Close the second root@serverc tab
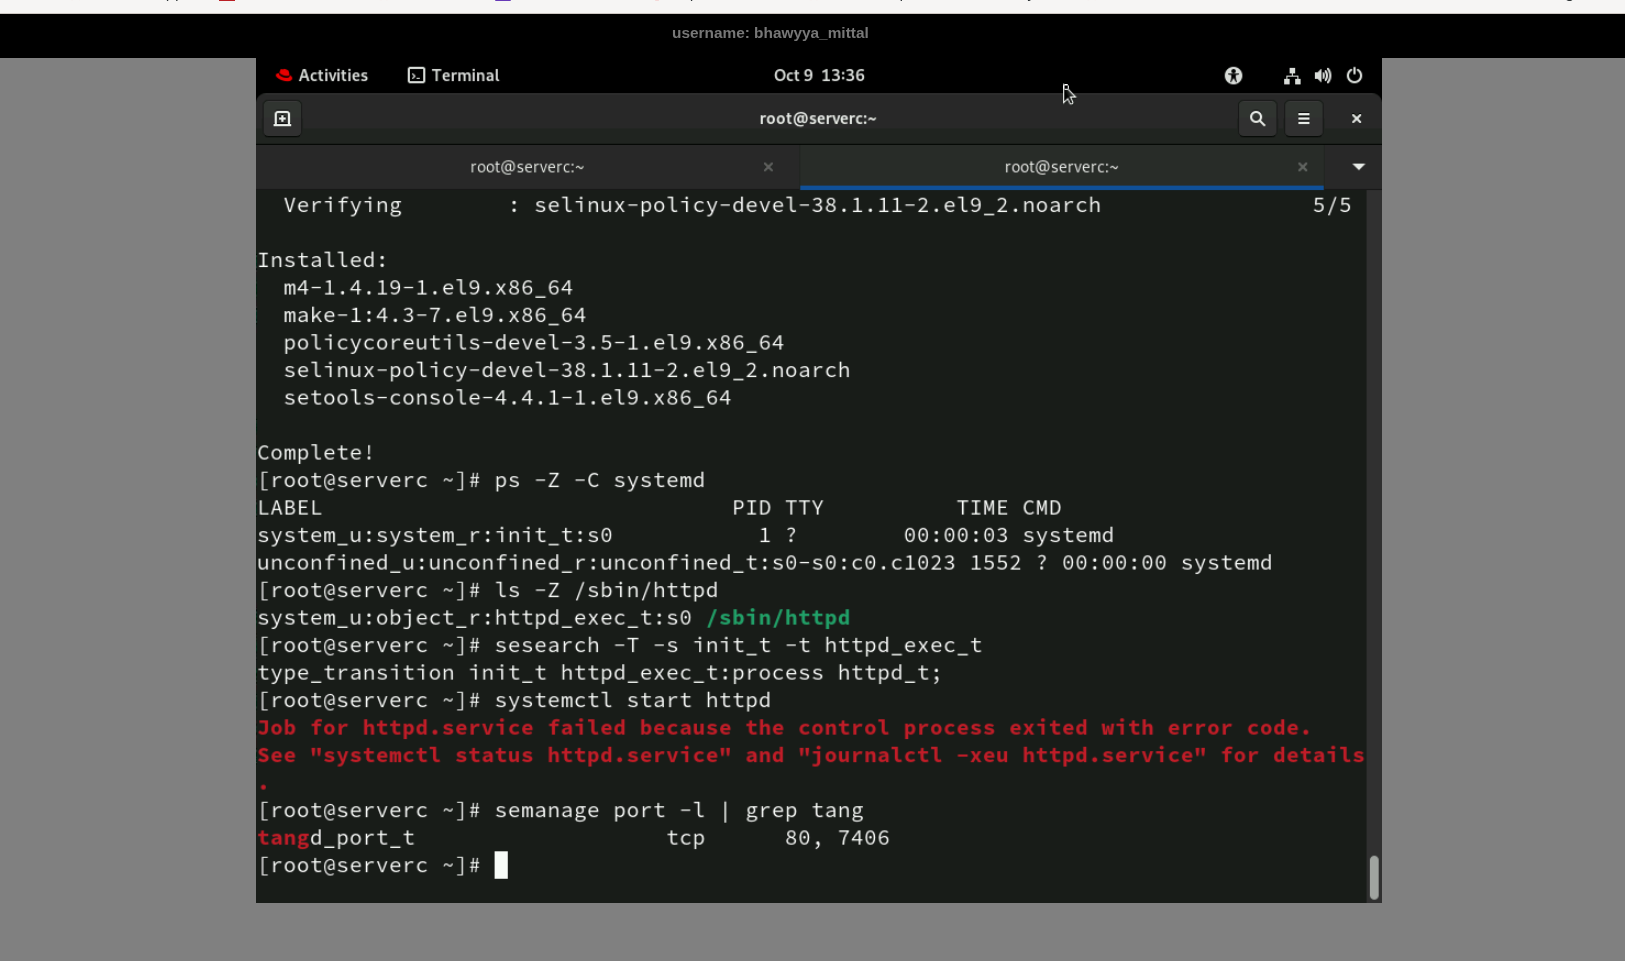 tap(1302, 167)
